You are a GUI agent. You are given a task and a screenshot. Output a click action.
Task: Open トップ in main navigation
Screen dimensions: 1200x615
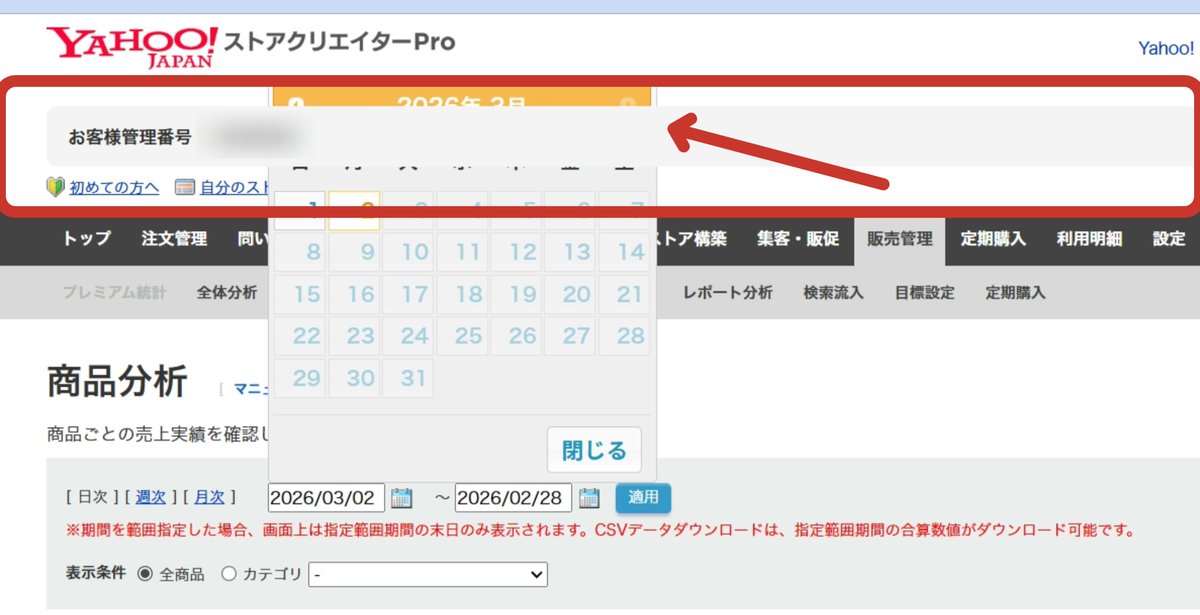coord(87,239)
